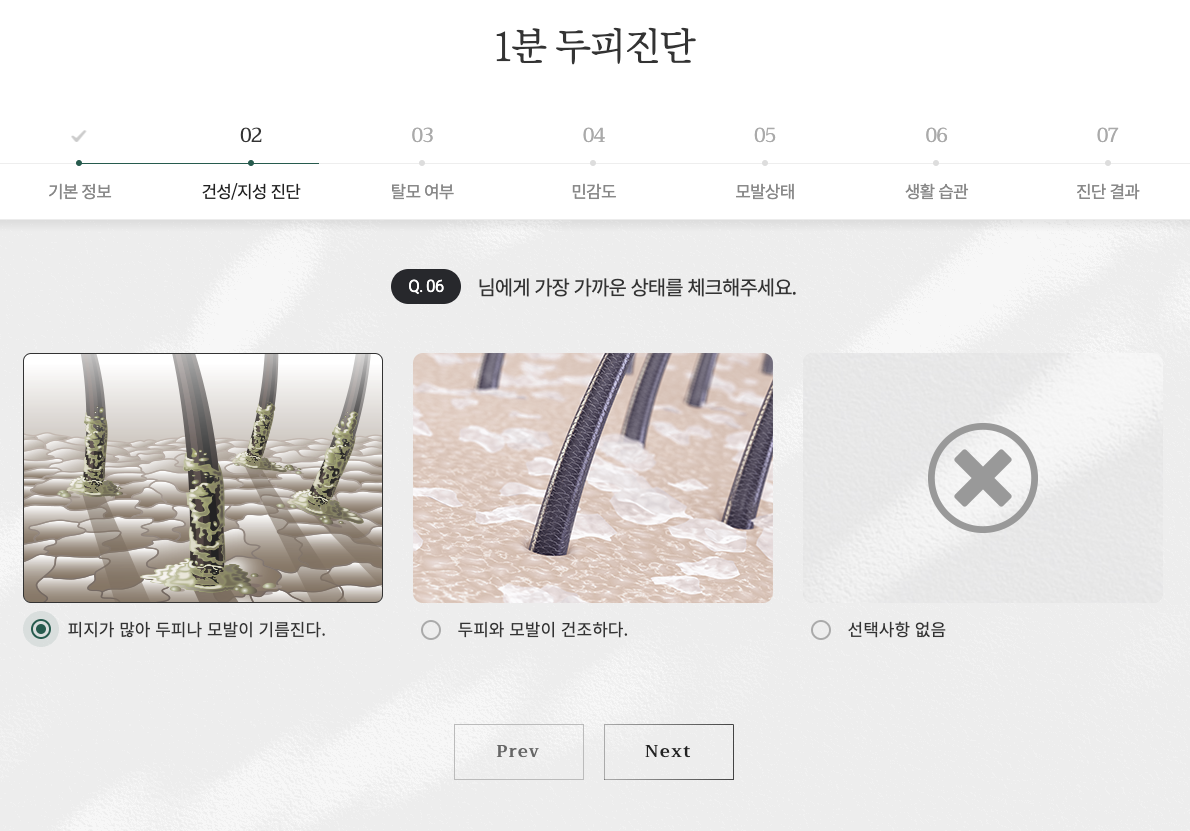Viewport: 1190px width, 831px height.
Task: Choose the 두피와 모발이 건조하다 radio option
Action: tap(431, 630)
